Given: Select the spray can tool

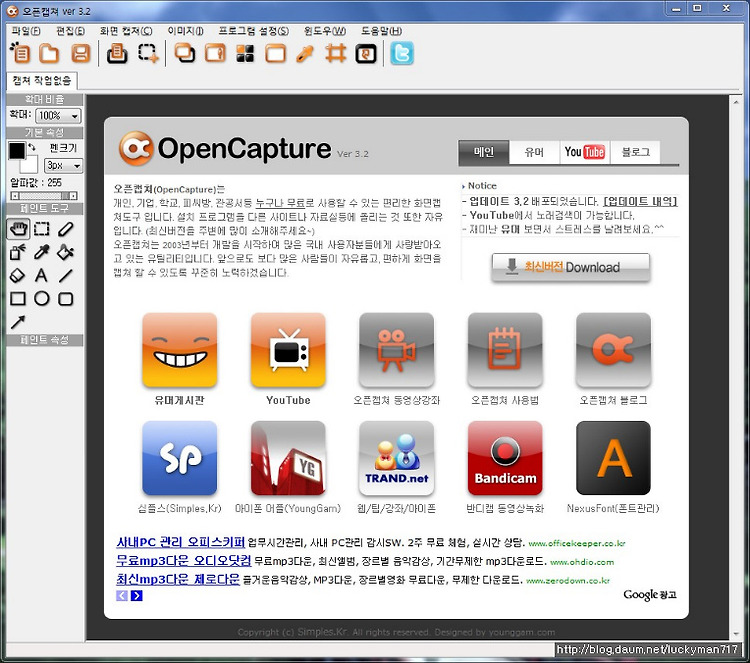Looking at the screenshot, I should tap(18, 252).
